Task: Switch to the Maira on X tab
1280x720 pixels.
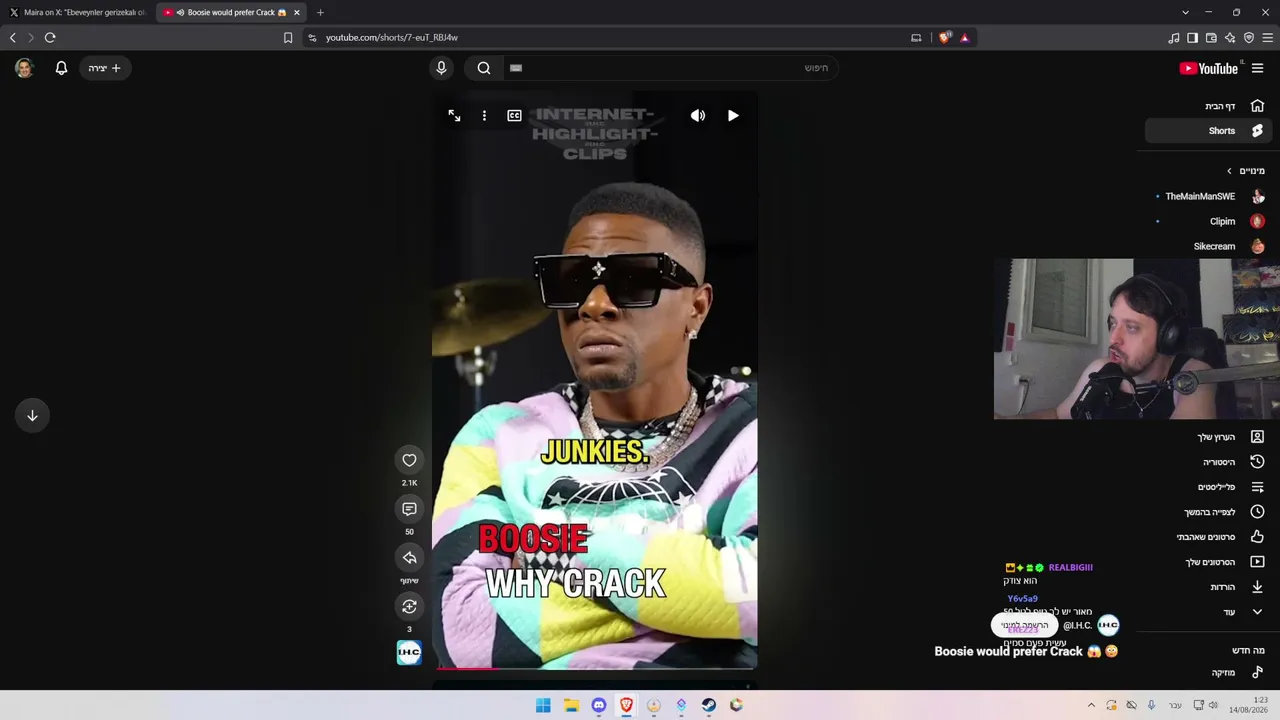Action: (x=77, y=13)
